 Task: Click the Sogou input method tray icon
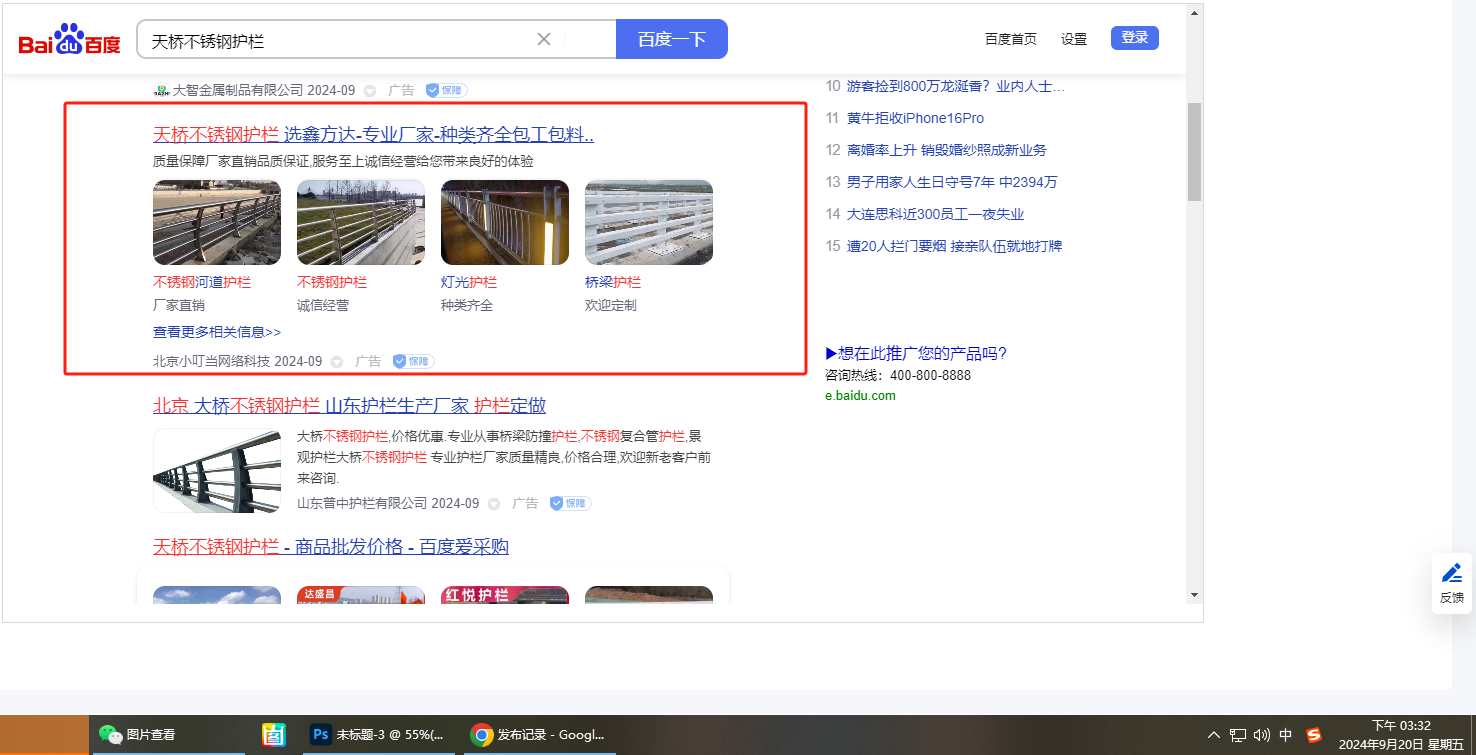click(x=1314, y=735)
